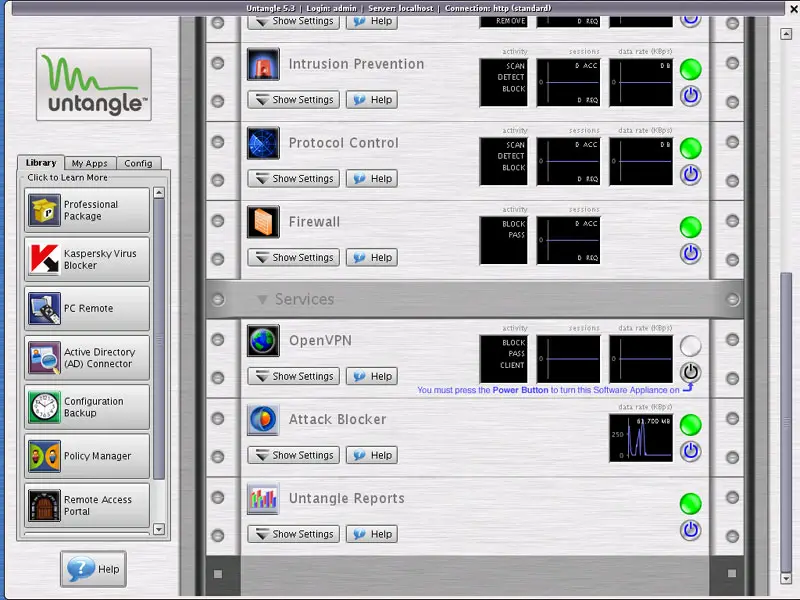Turn on OpenVPN with the power button
The height and width of the screenshot is (600, 800).
(690, 372)
